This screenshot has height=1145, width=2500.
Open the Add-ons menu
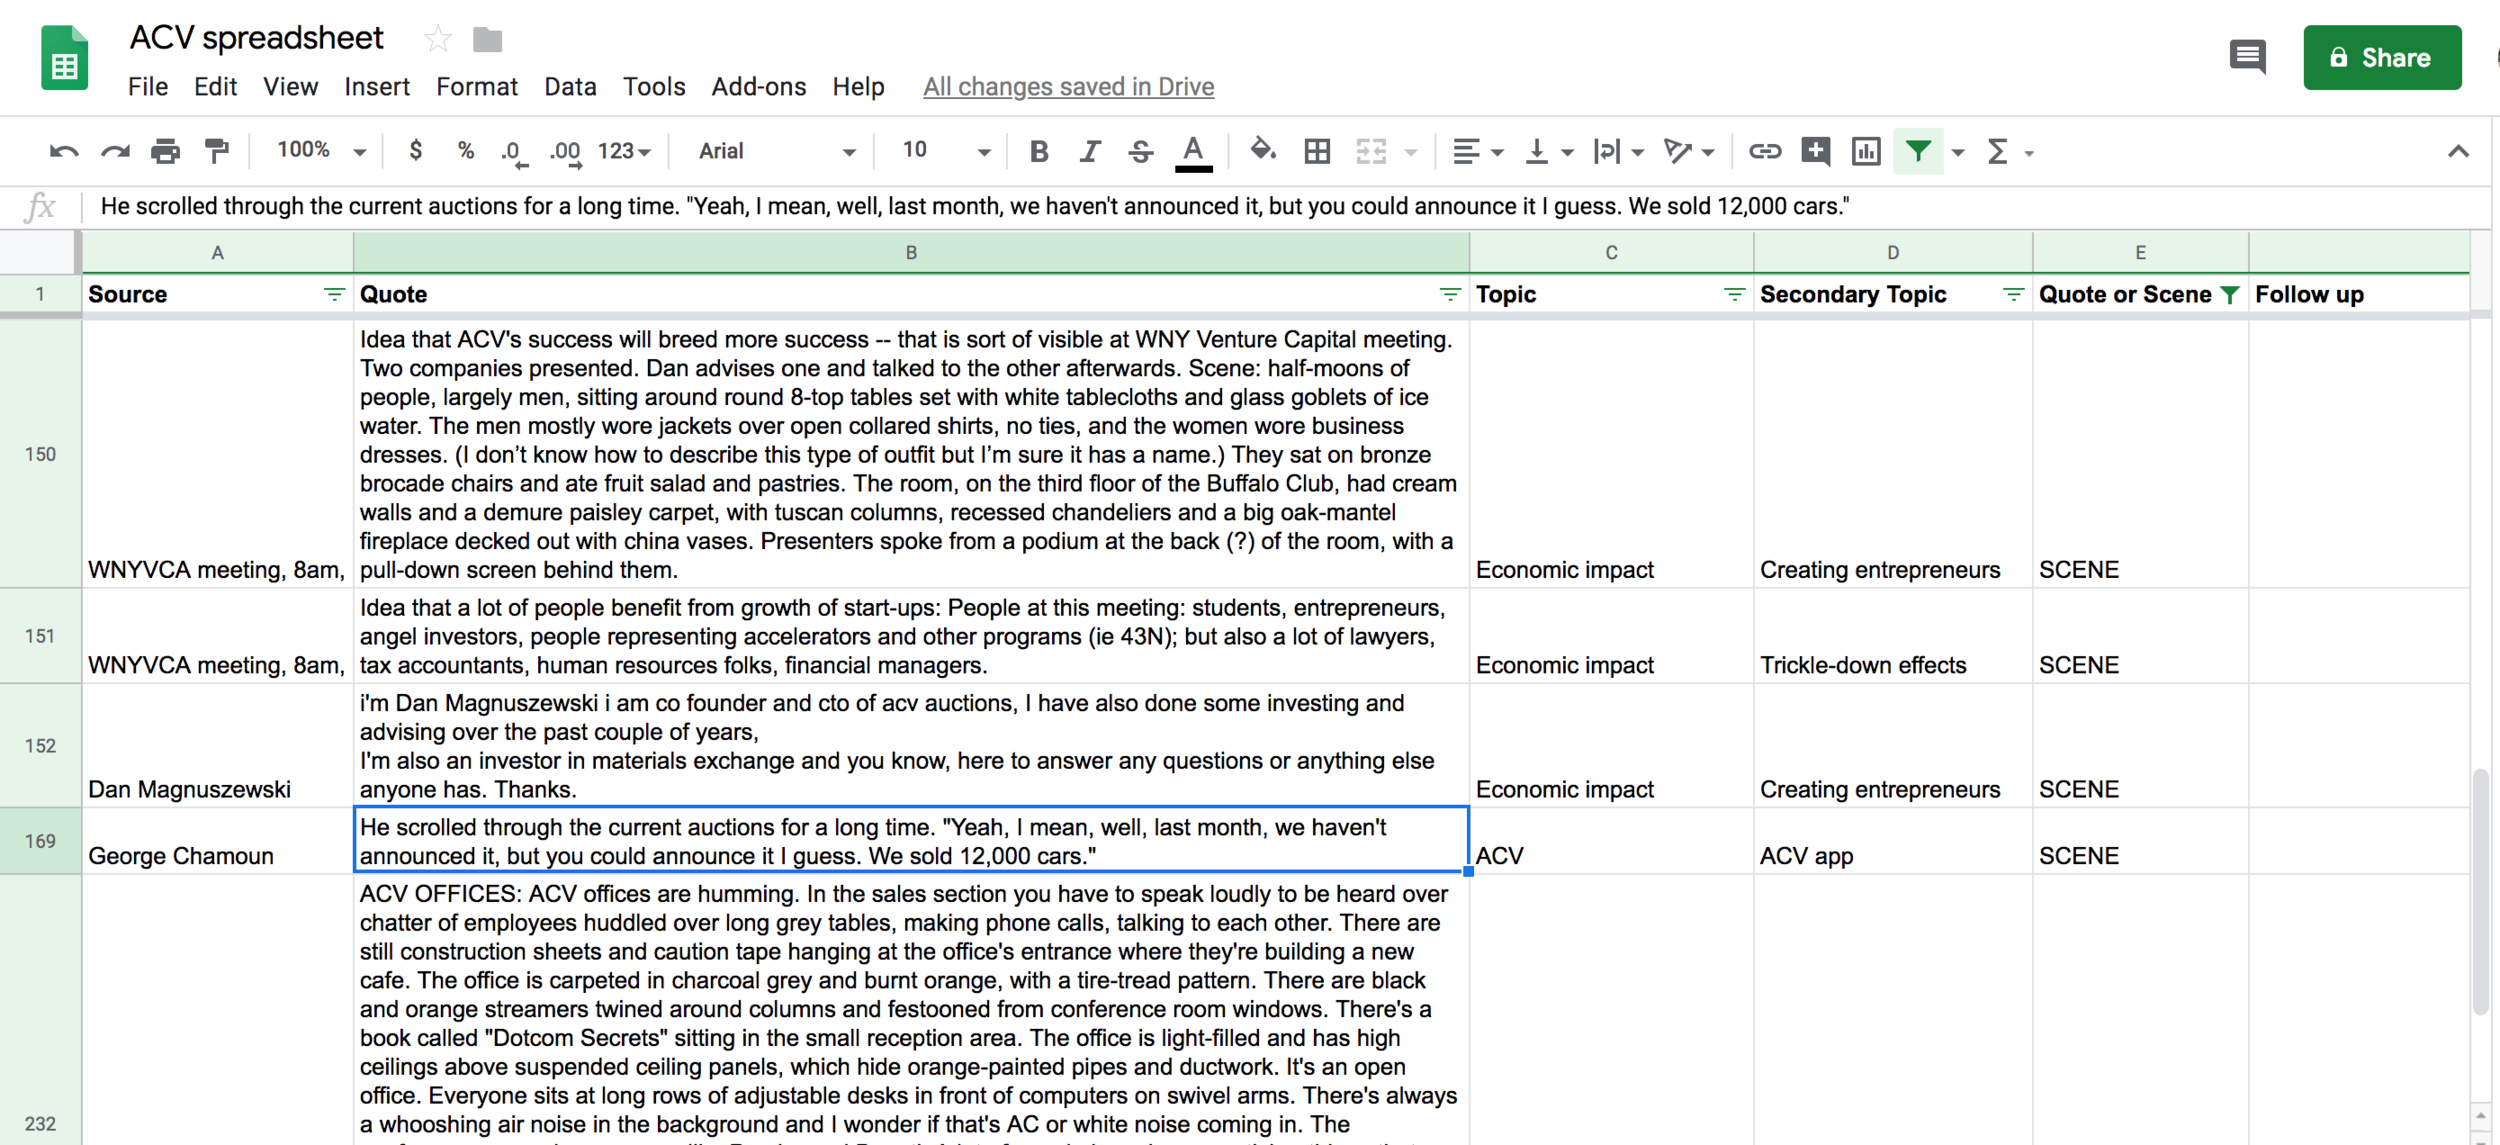click(759, 87)
